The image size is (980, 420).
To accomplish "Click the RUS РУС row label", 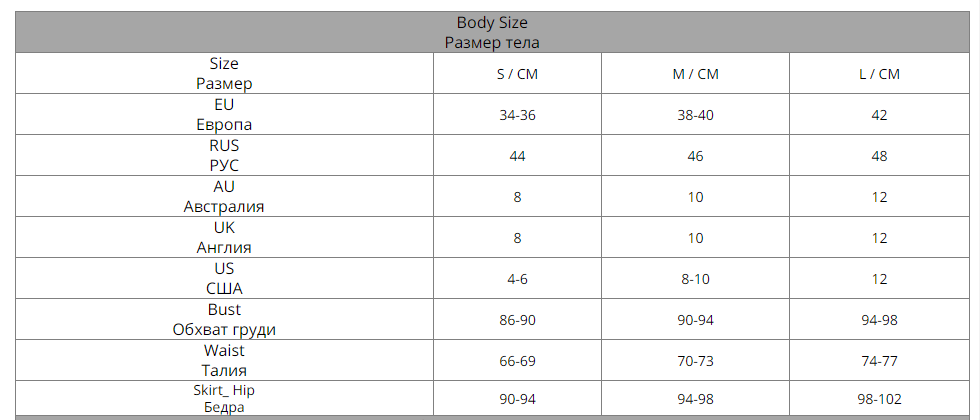I will click(224, 156).
